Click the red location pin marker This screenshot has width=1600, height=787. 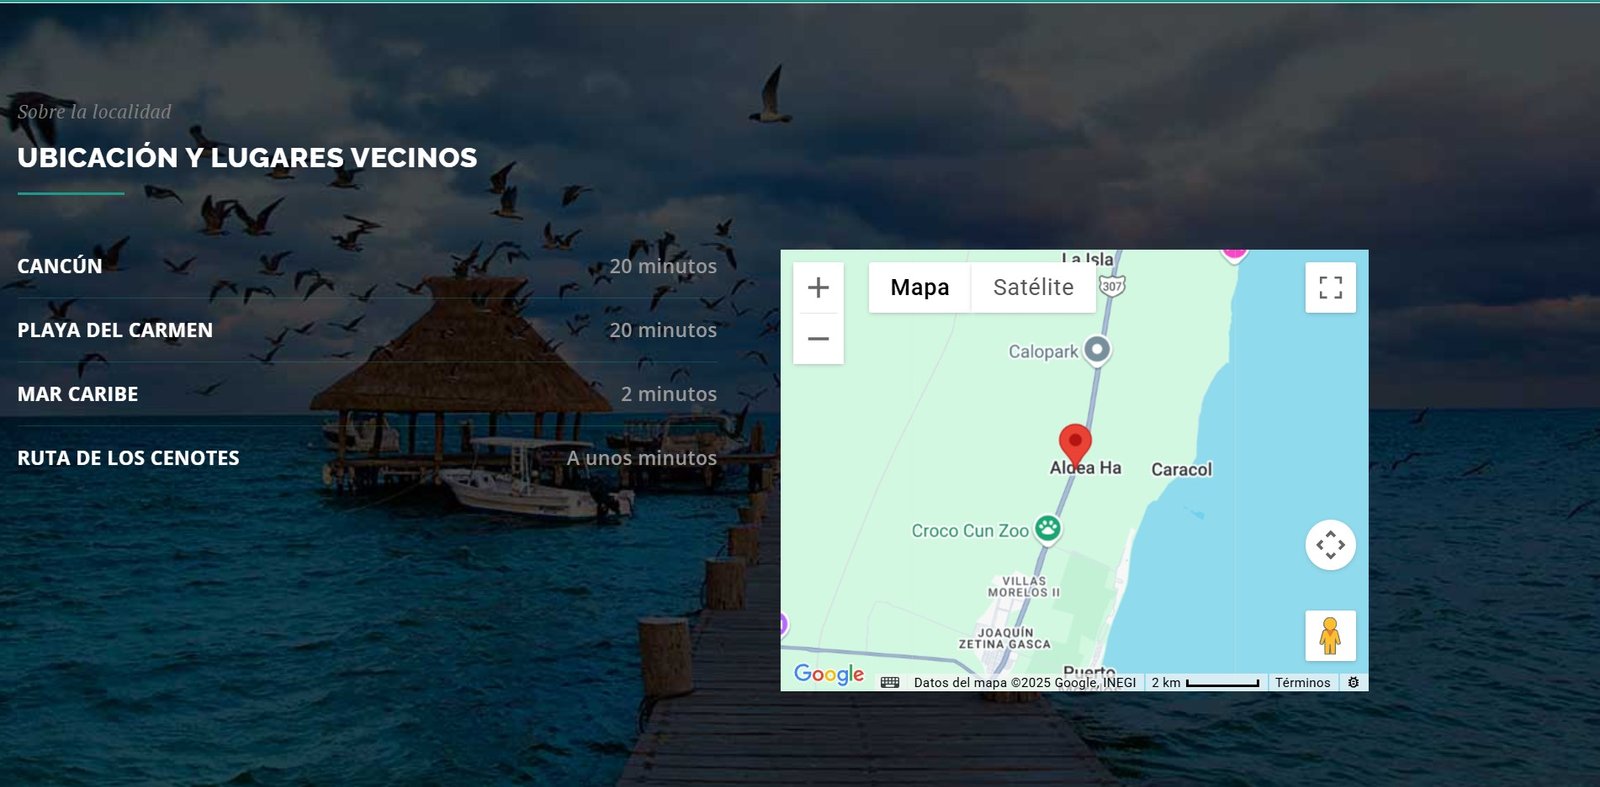point(1075,445)
